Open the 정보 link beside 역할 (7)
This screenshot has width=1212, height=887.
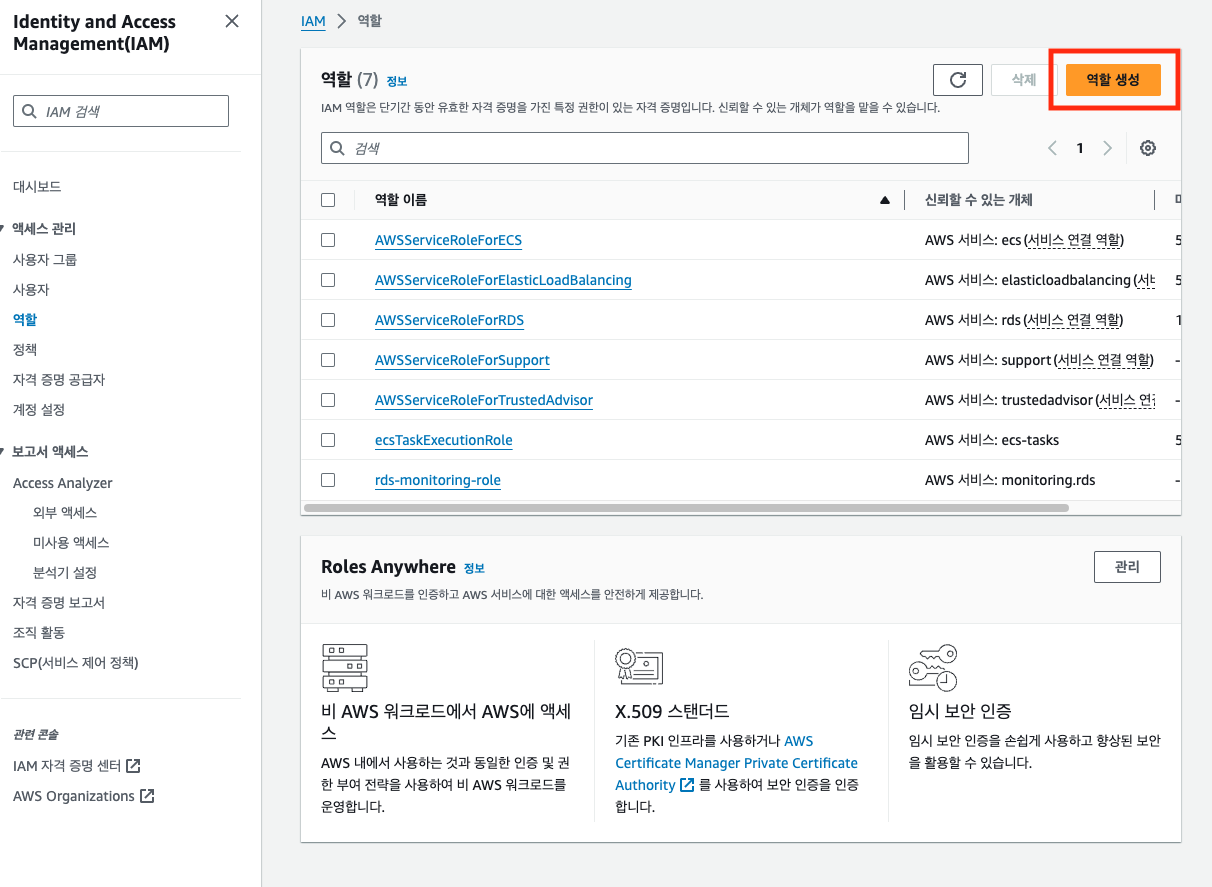pyautogui.click(x=397, y=82)
